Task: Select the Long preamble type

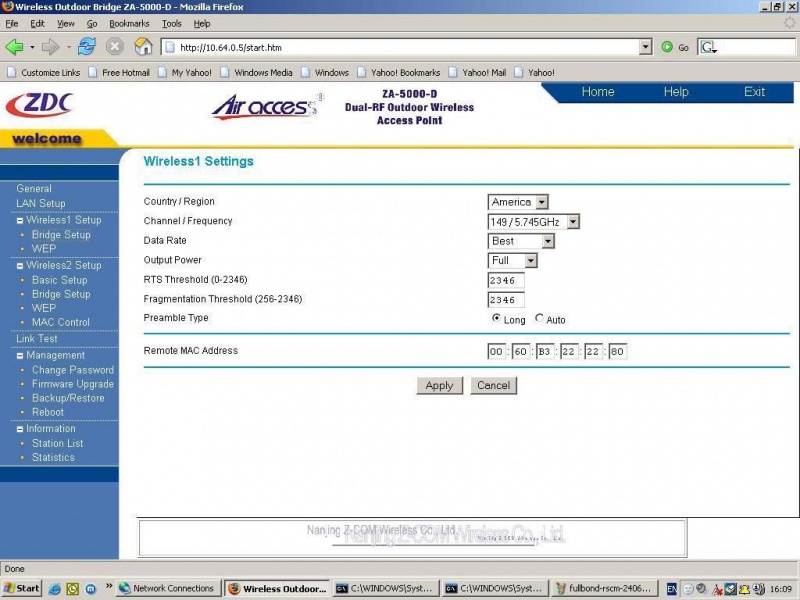Action: pos(495,318)
